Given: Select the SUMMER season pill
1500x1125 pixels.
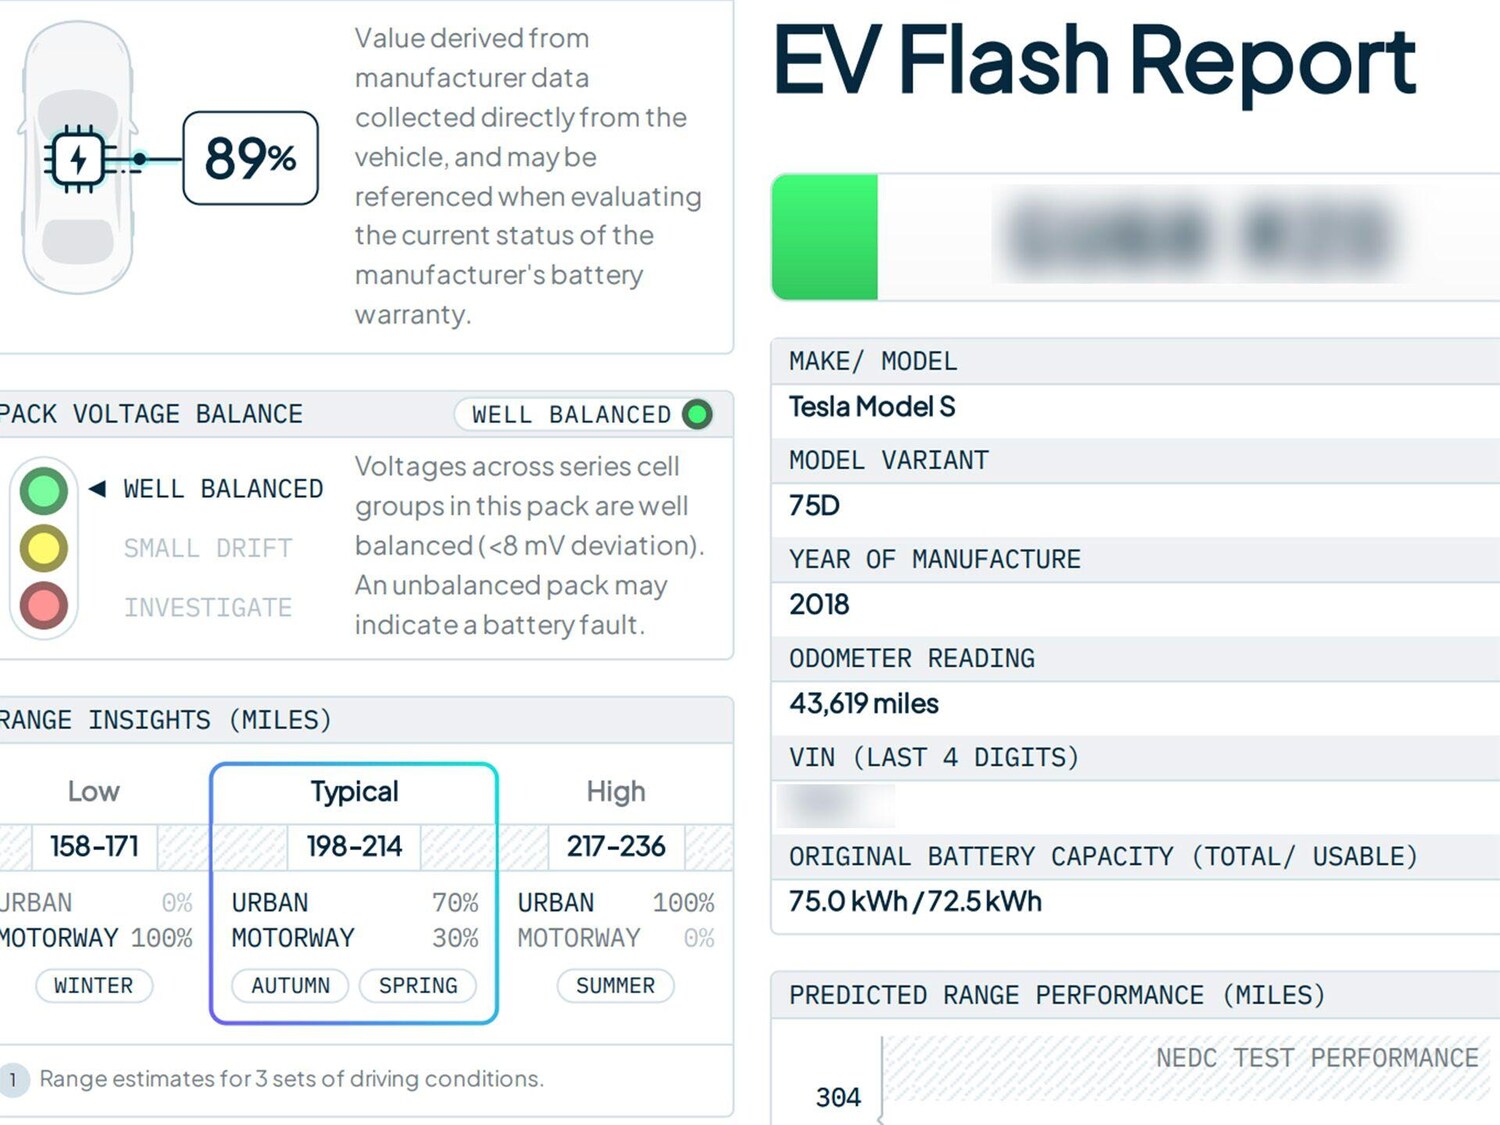Looking at the screenshot, I should 615,986.
